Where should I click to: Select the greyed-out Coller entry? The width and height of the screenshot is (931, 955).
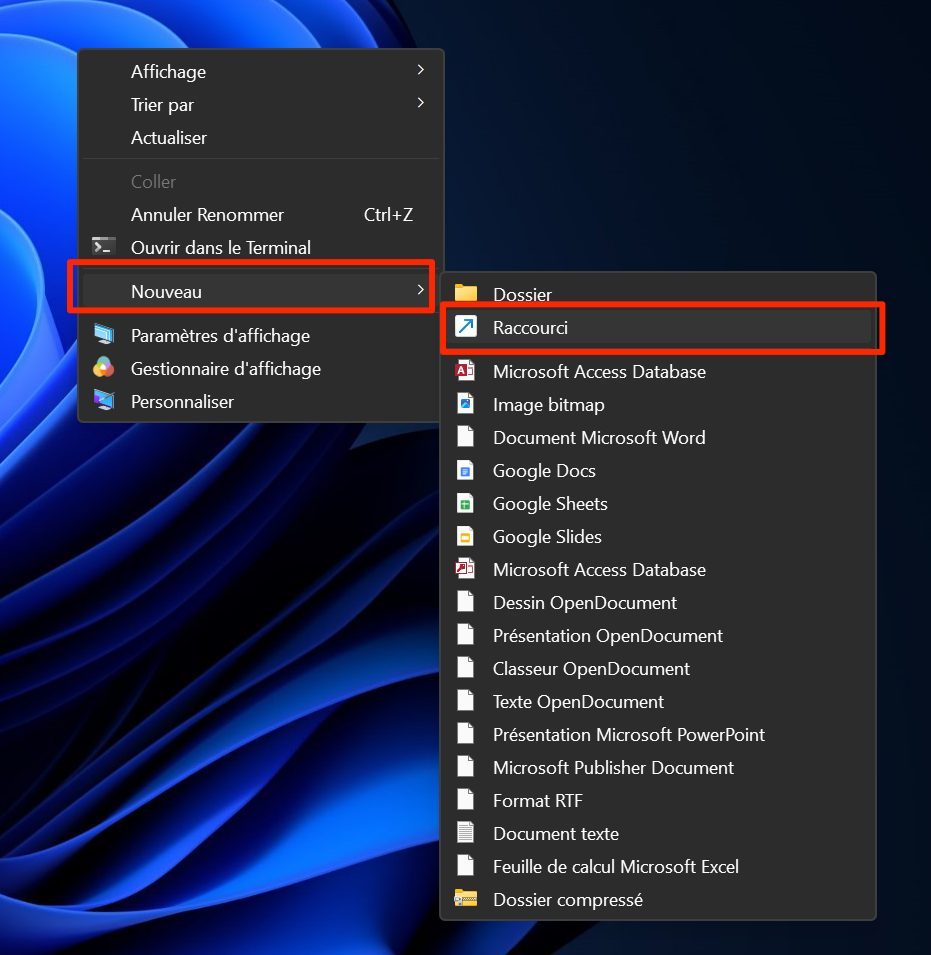[x=260, y=181]
